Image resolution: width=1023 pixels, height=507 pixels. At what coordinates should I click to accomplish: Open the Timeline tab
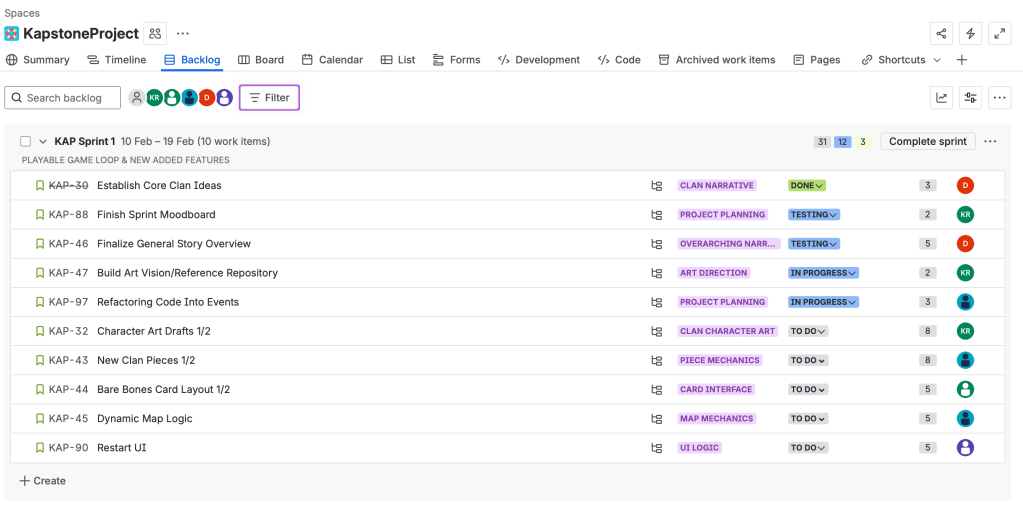(117, 60)
